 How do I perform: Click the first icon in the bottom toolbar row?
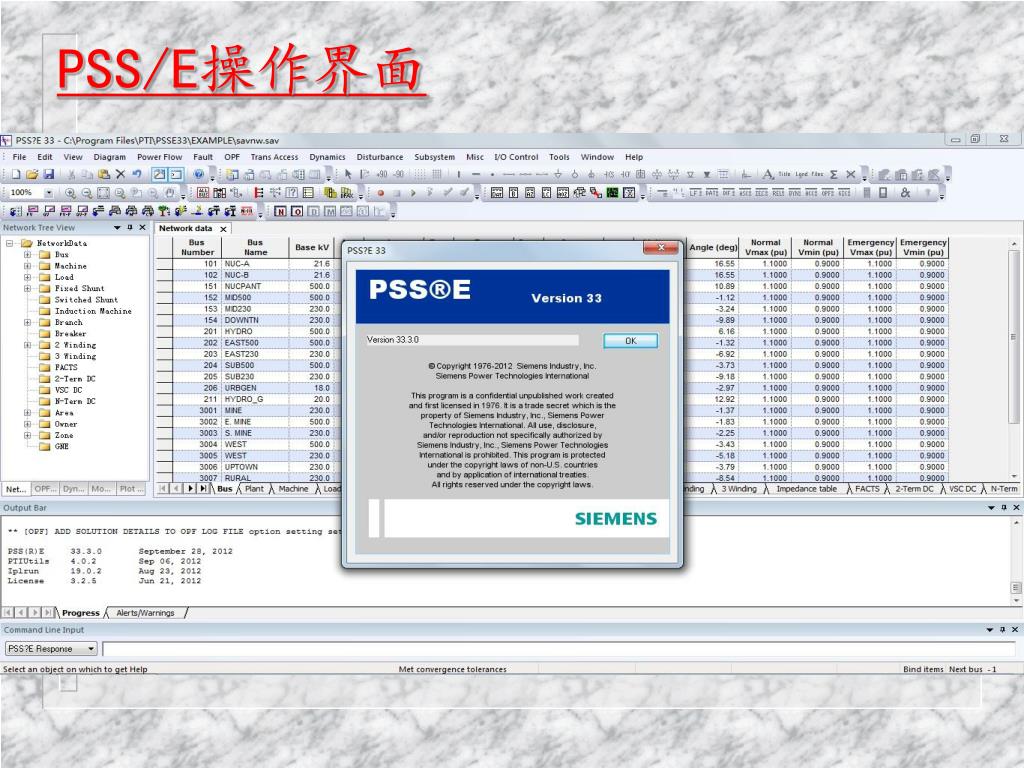click(16, 211)
